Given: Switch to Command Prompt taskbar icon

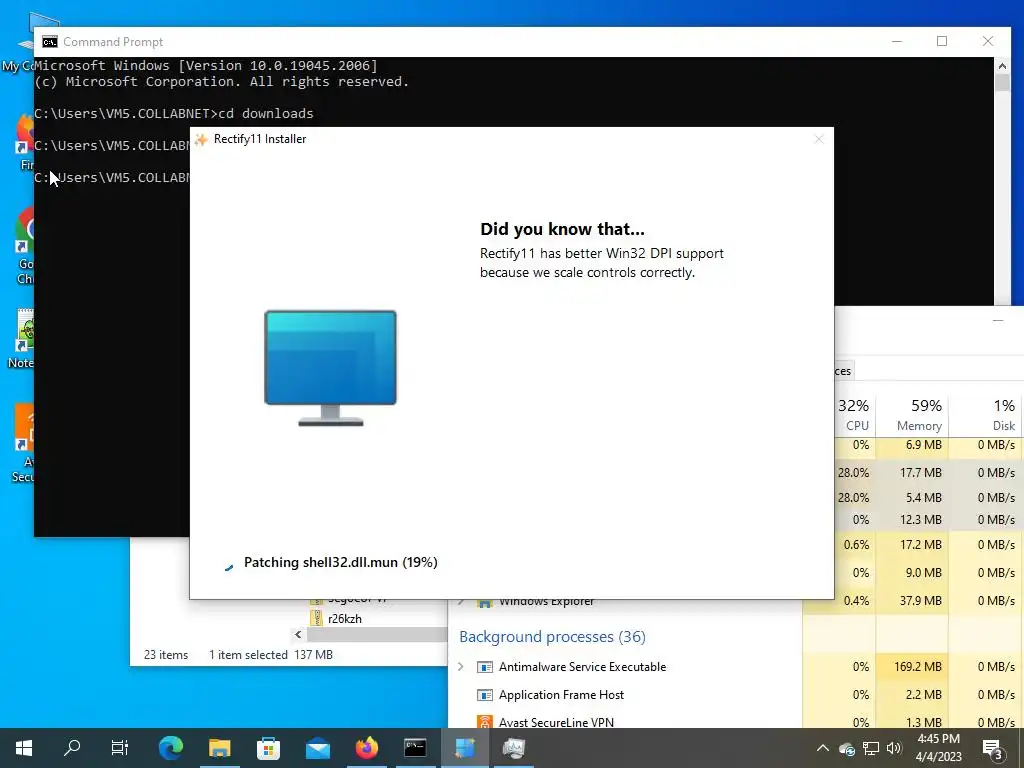Looking at the screenshot, I should 415,748.
